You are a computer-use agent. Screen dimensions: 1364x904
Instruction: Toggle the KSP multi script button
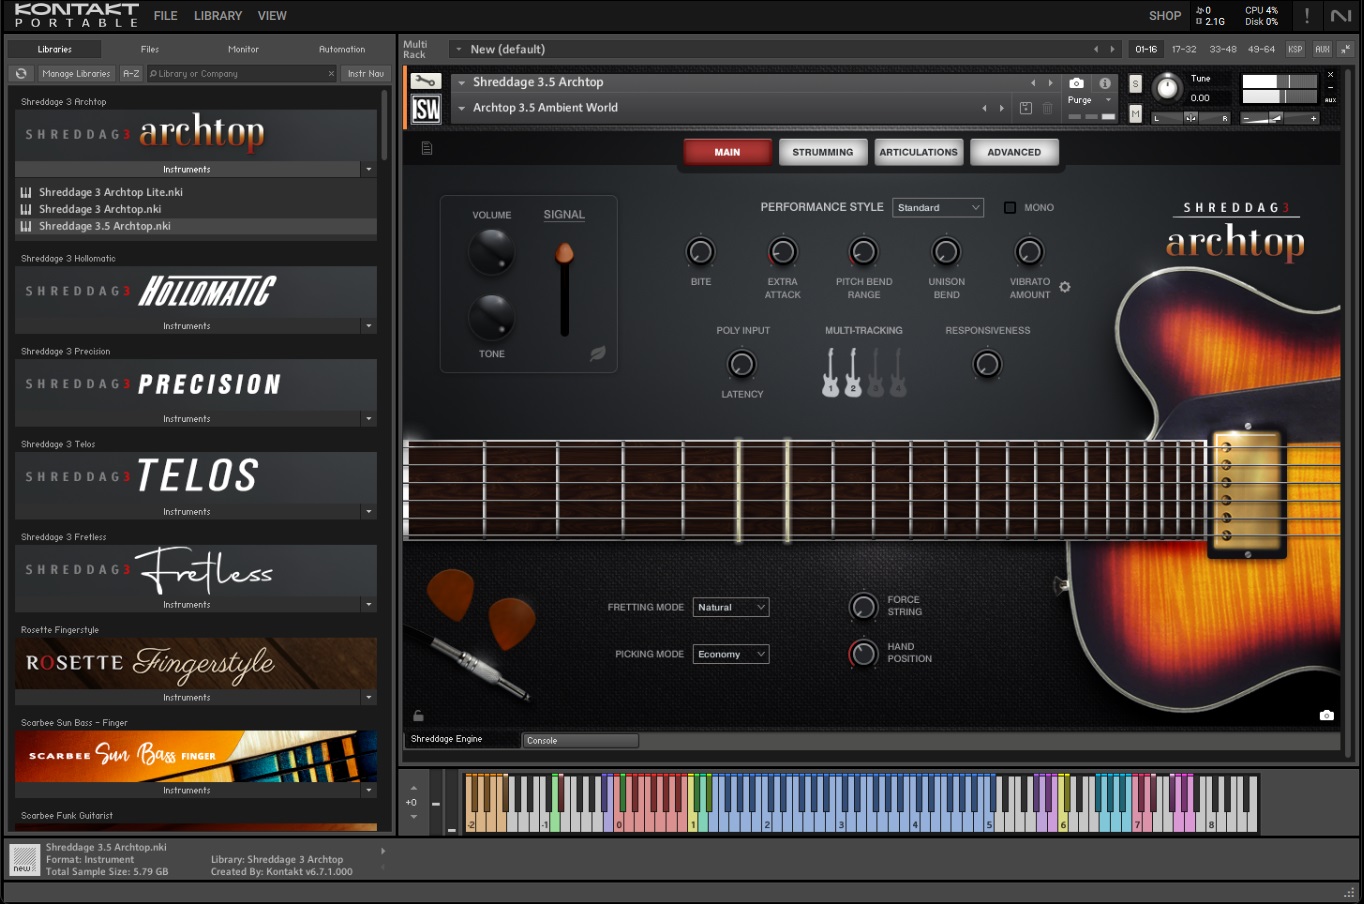click(x=1295, y=49)
